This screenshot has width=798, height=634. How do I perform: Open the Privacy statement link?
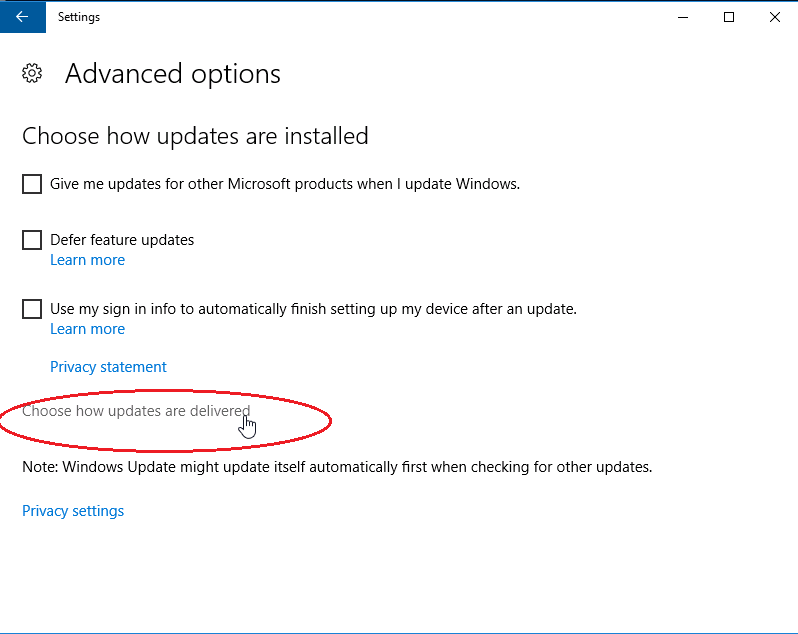(108, 367)
